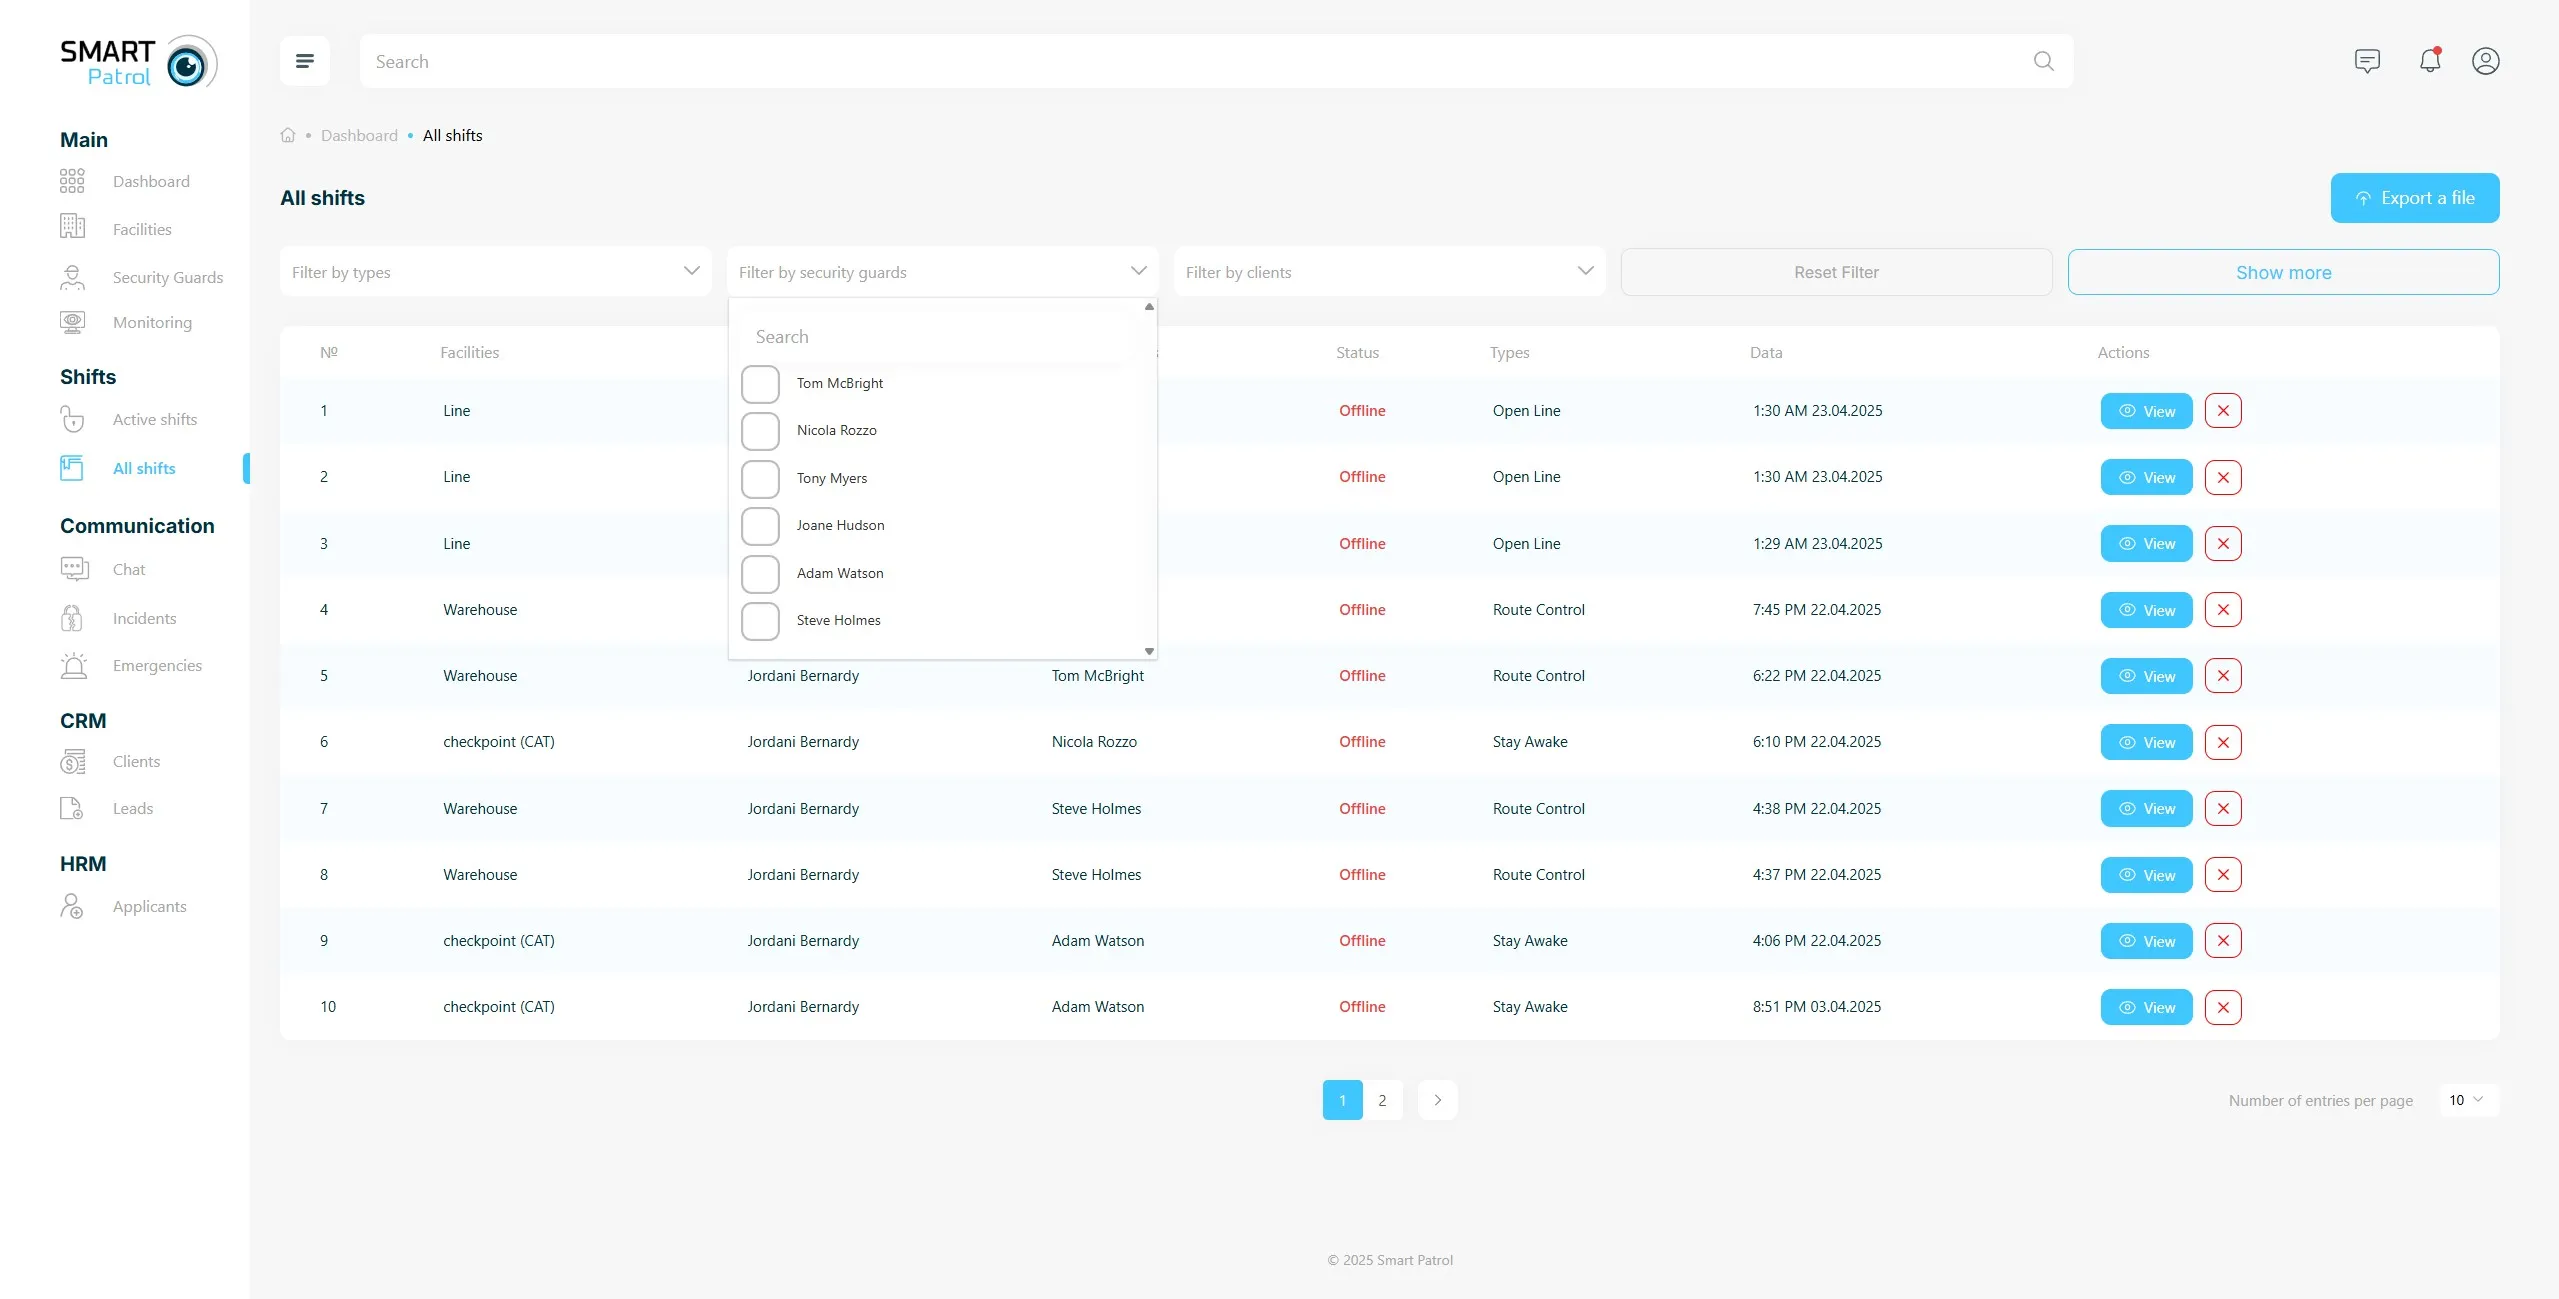Click the Reset Filter button
The image size is (2559, 1299).
click(x=1836, y=272)
